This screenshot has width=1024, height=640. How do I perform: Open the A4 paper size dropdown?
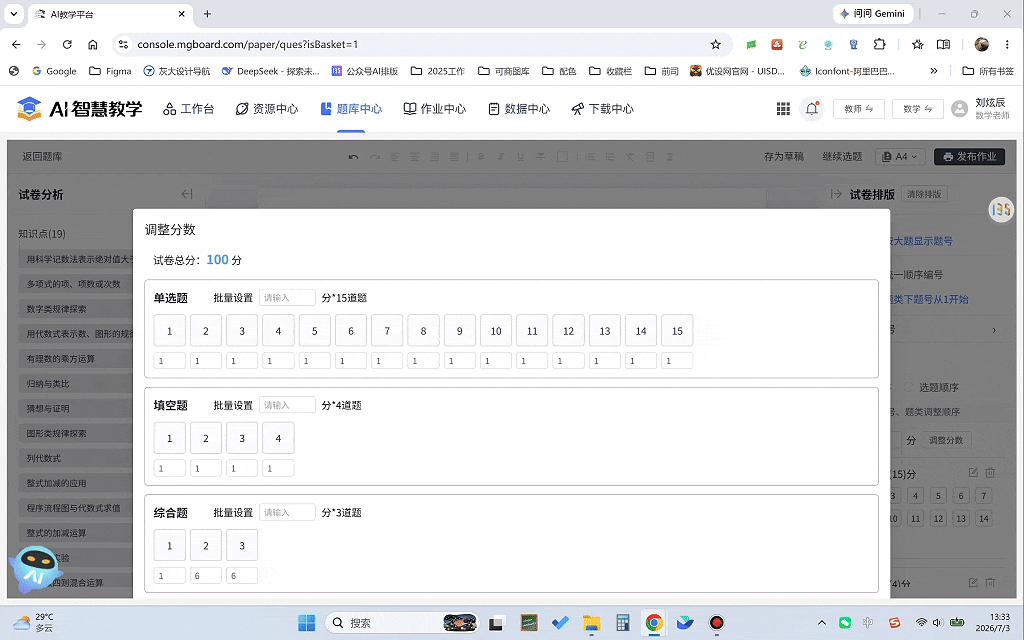[x=900, y=157]
